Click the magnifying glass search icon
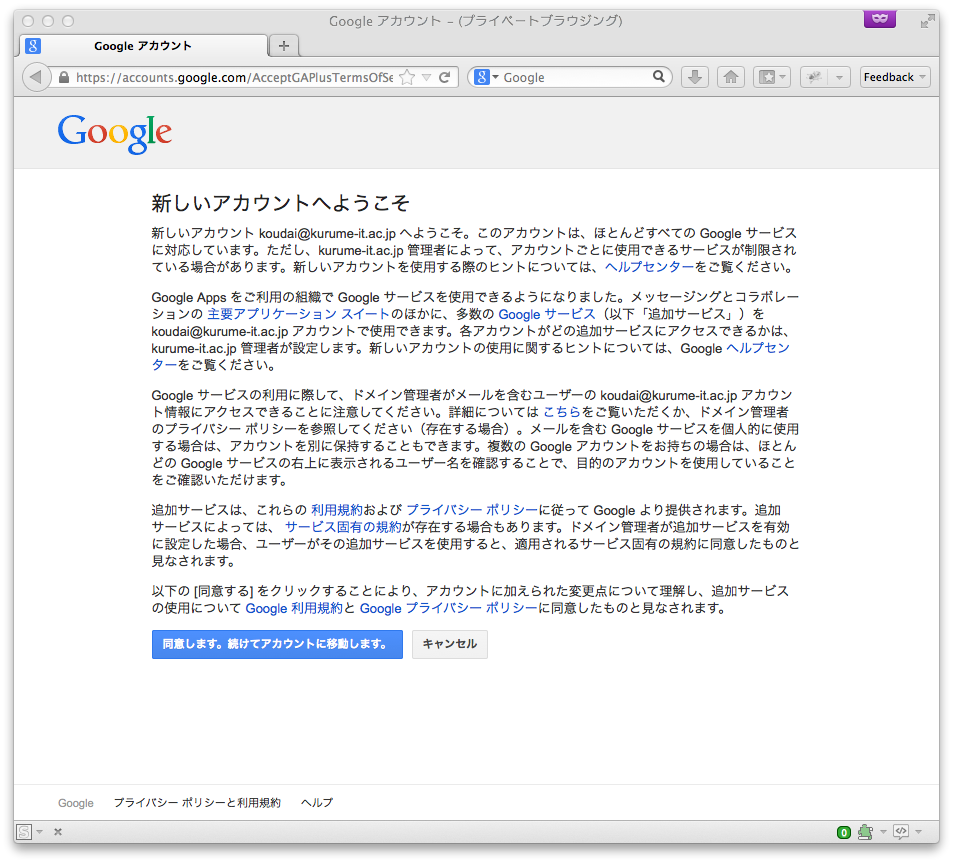The width and height of the screenshot is (953, 863). tap(659, 77)
